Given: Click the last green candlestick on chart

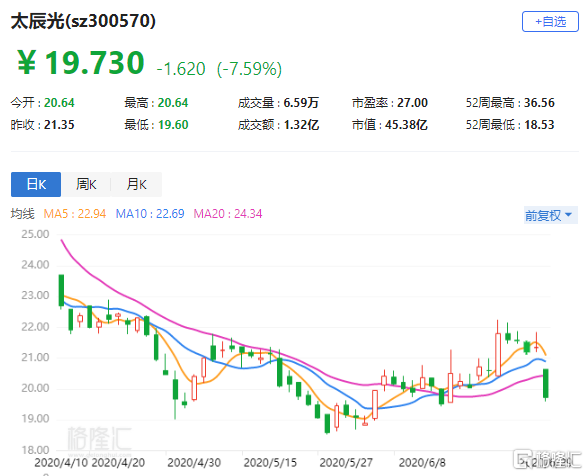Looking at the screenshot, I should click(546, 383).
